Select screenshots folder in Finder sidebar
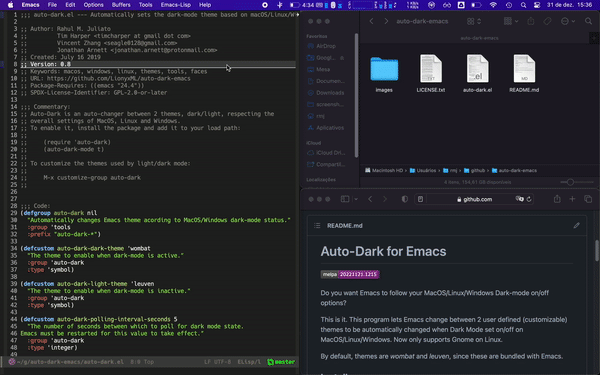Image resolution: width=600 pixels, height=375 pixels. 325,104
